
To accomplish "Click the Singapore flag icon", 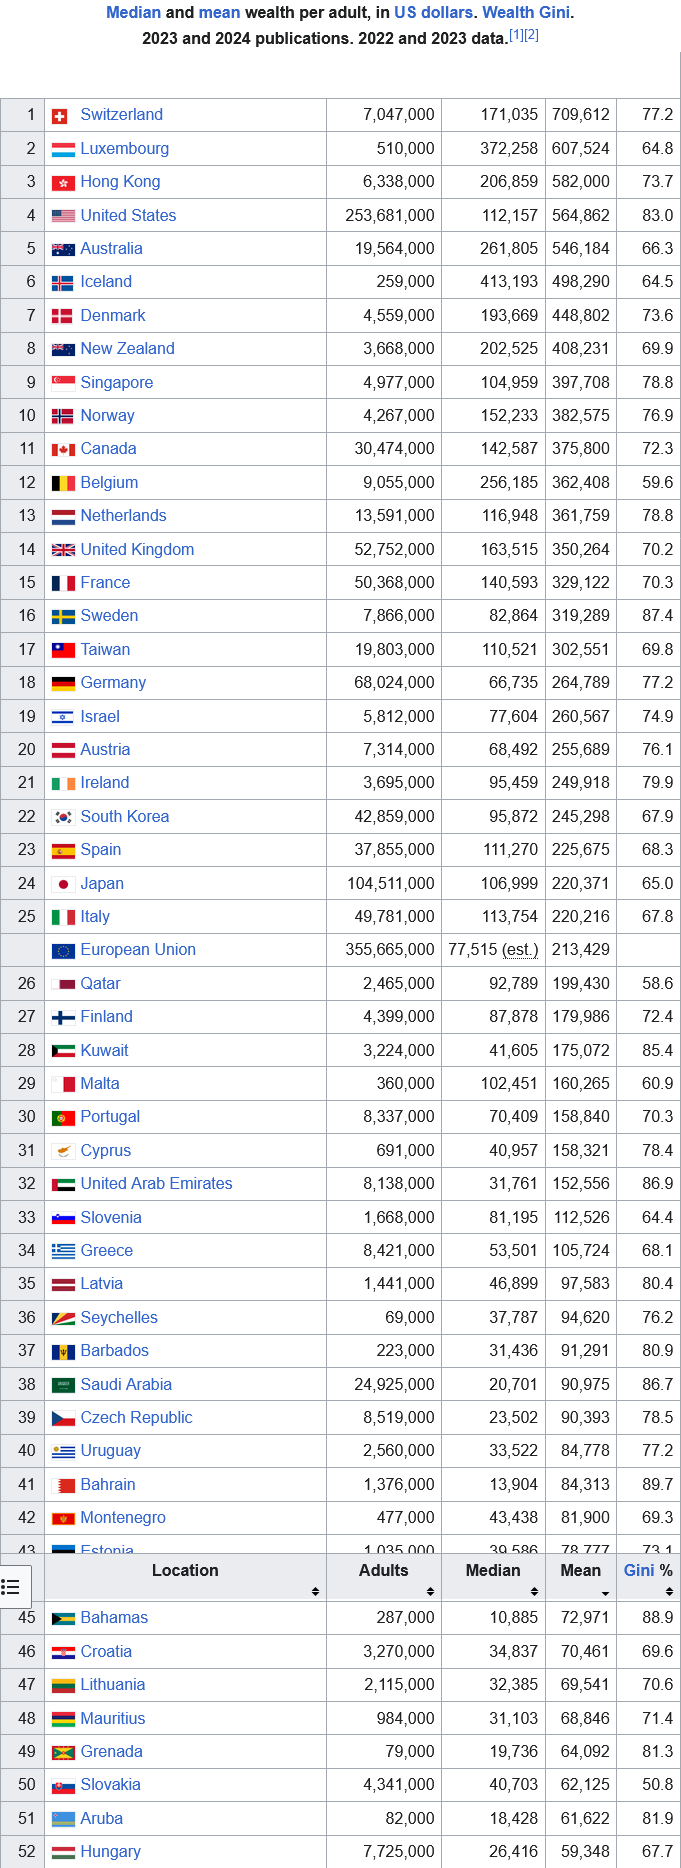I will pyautogui.click(x=63, y=383).
